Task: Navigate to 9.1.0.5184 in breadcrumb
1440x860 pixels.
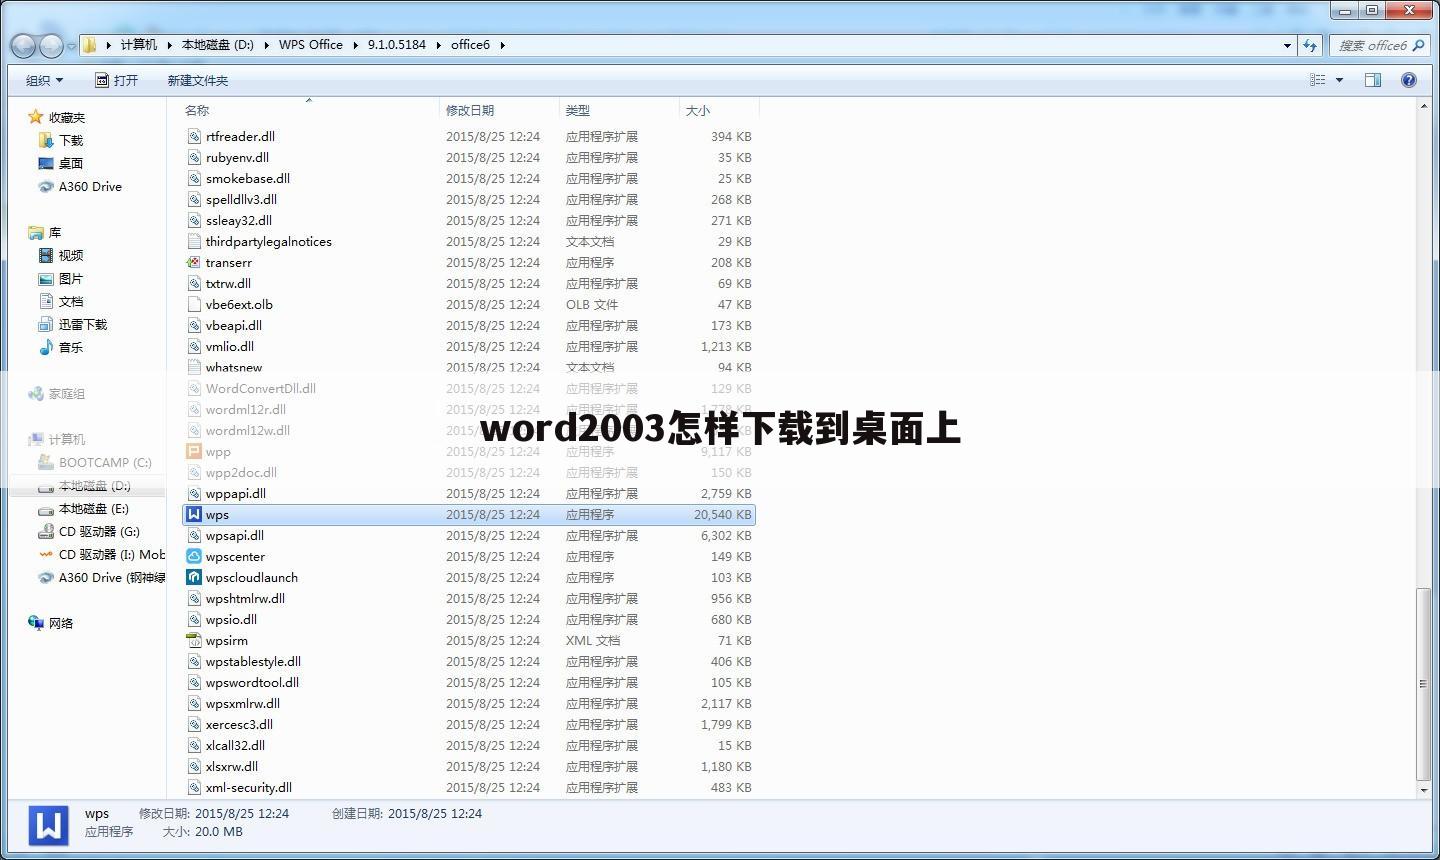Action: click(396, 45)
